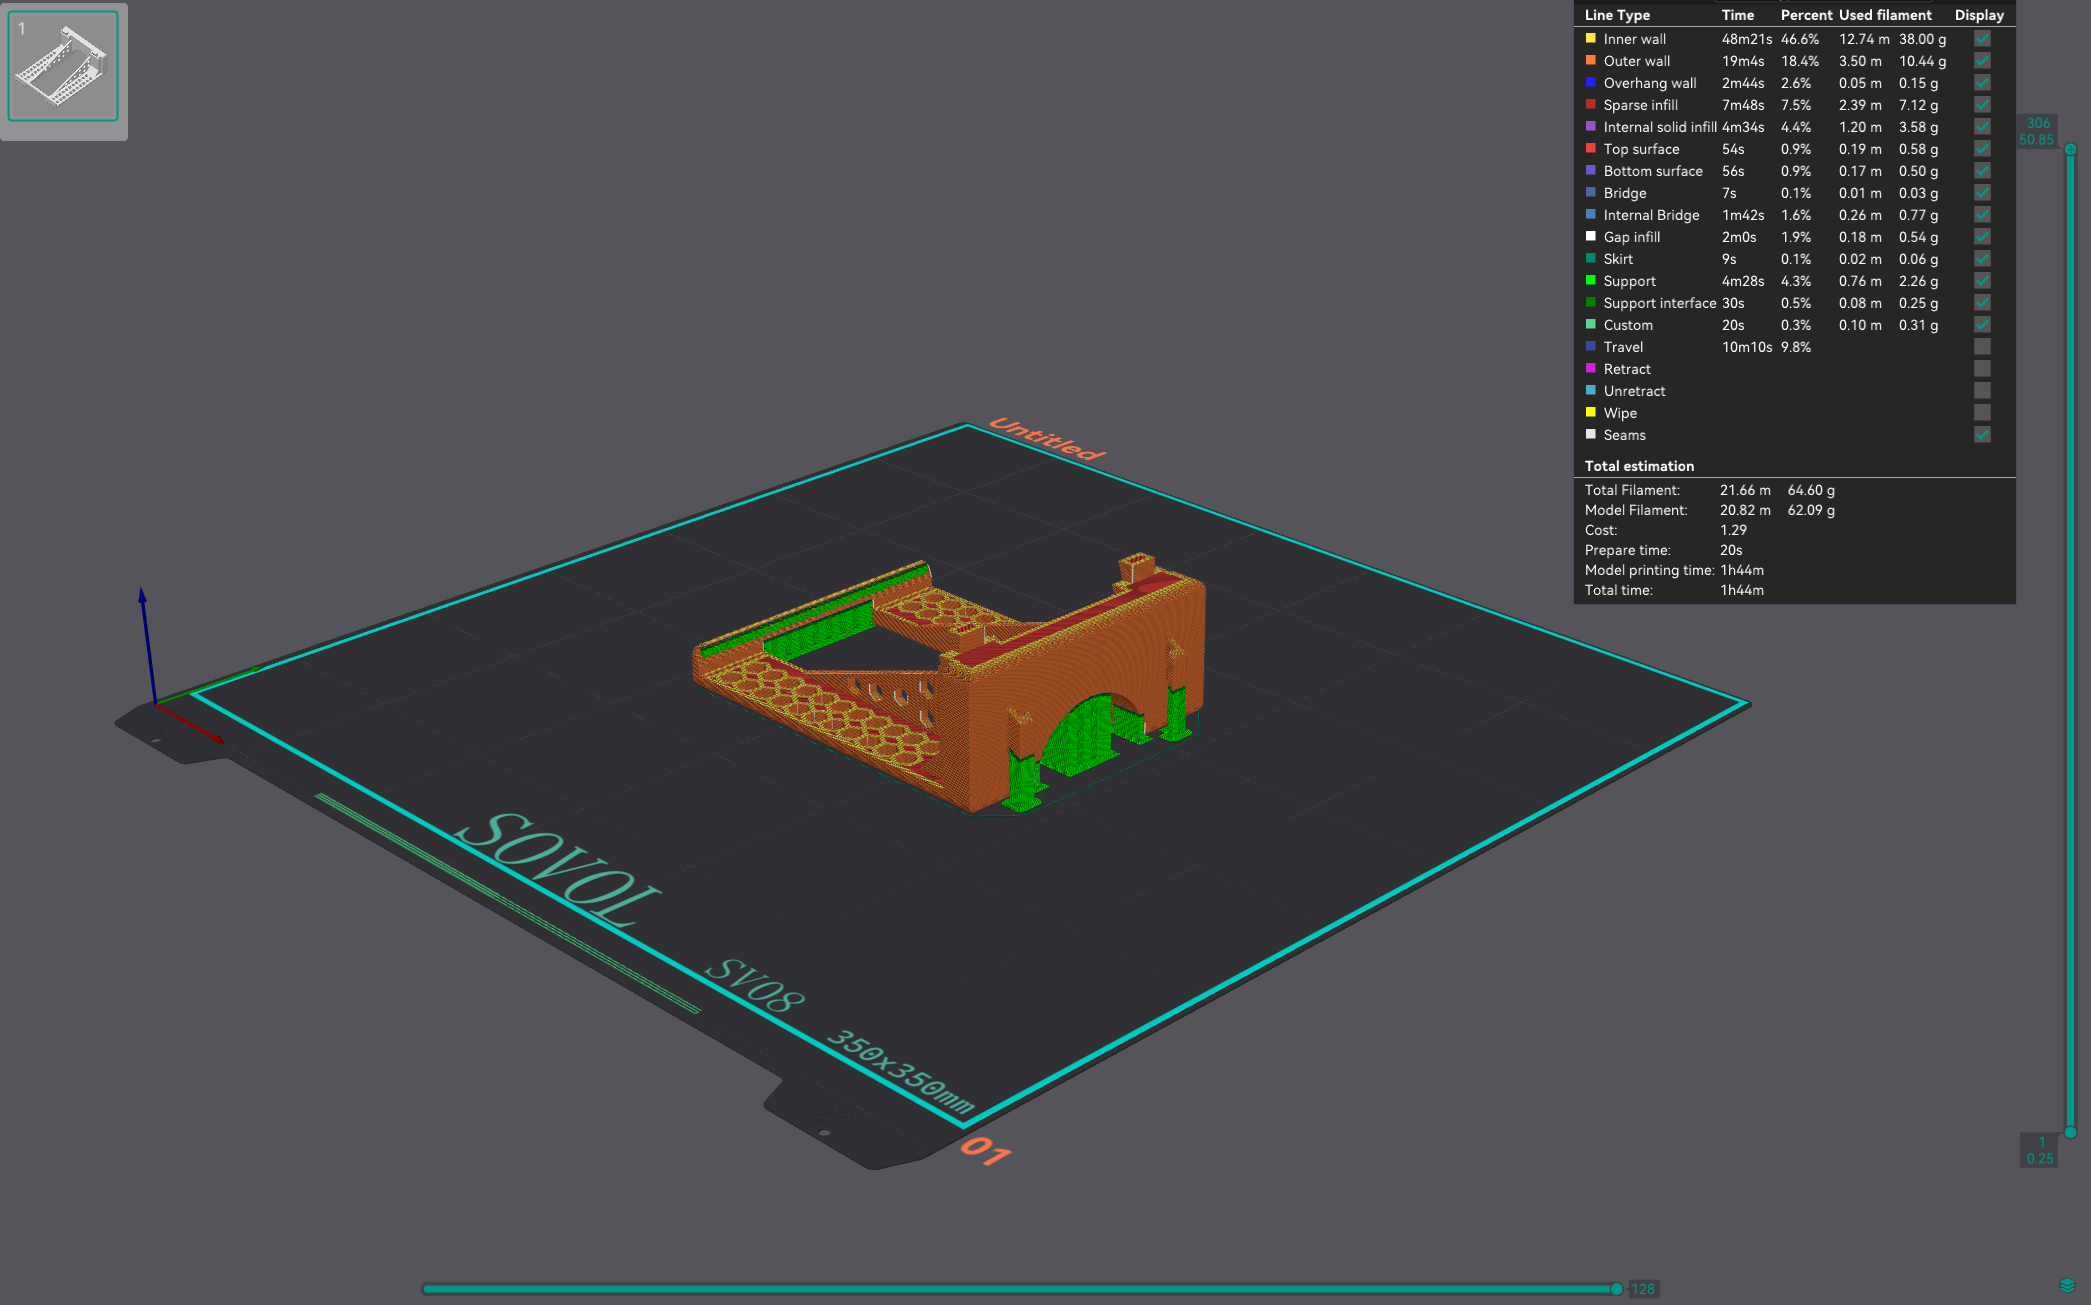Hide Overhang wall lines checkbox
2091x1305 pixels.
pos(1982,83)
